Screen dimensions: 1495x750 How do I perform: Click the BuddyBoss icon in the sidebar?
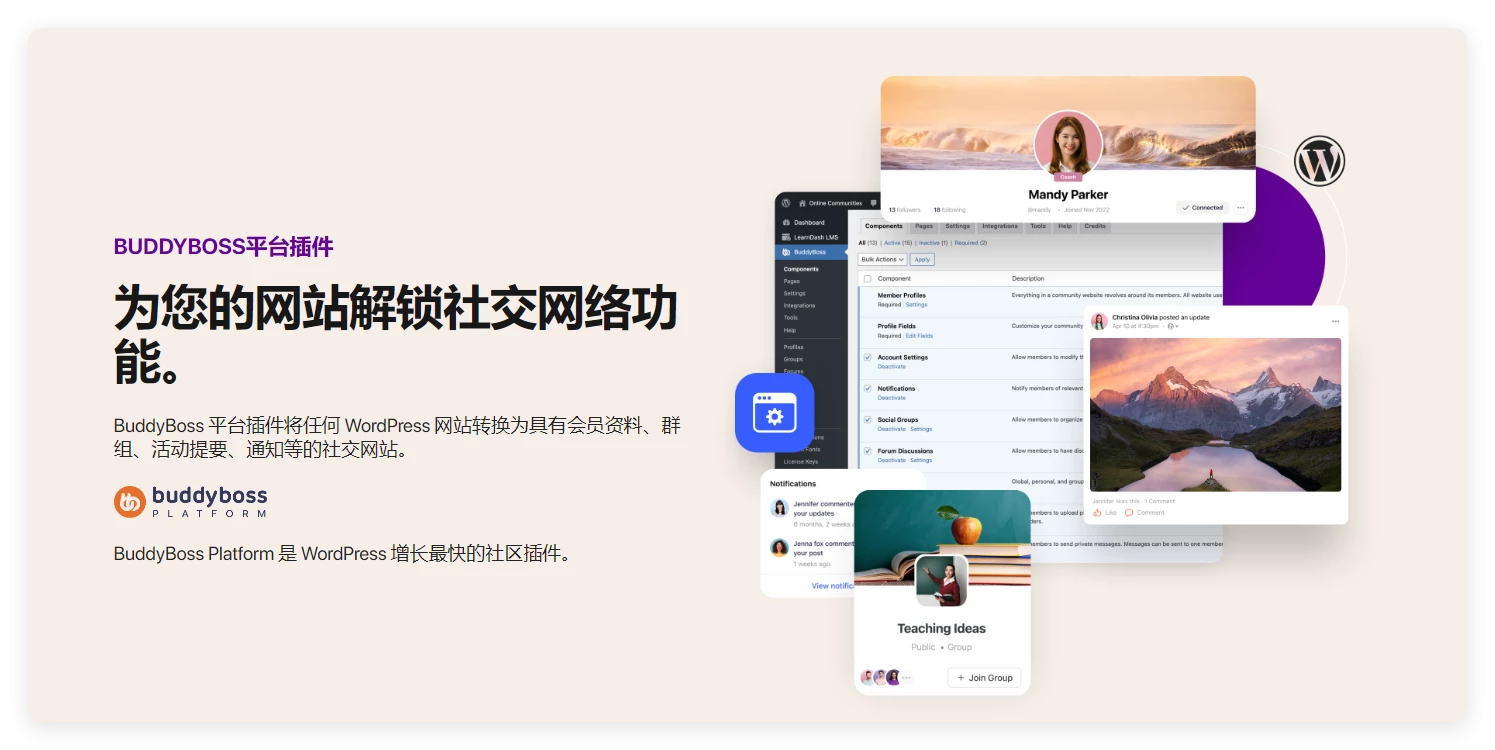(784, 251)
